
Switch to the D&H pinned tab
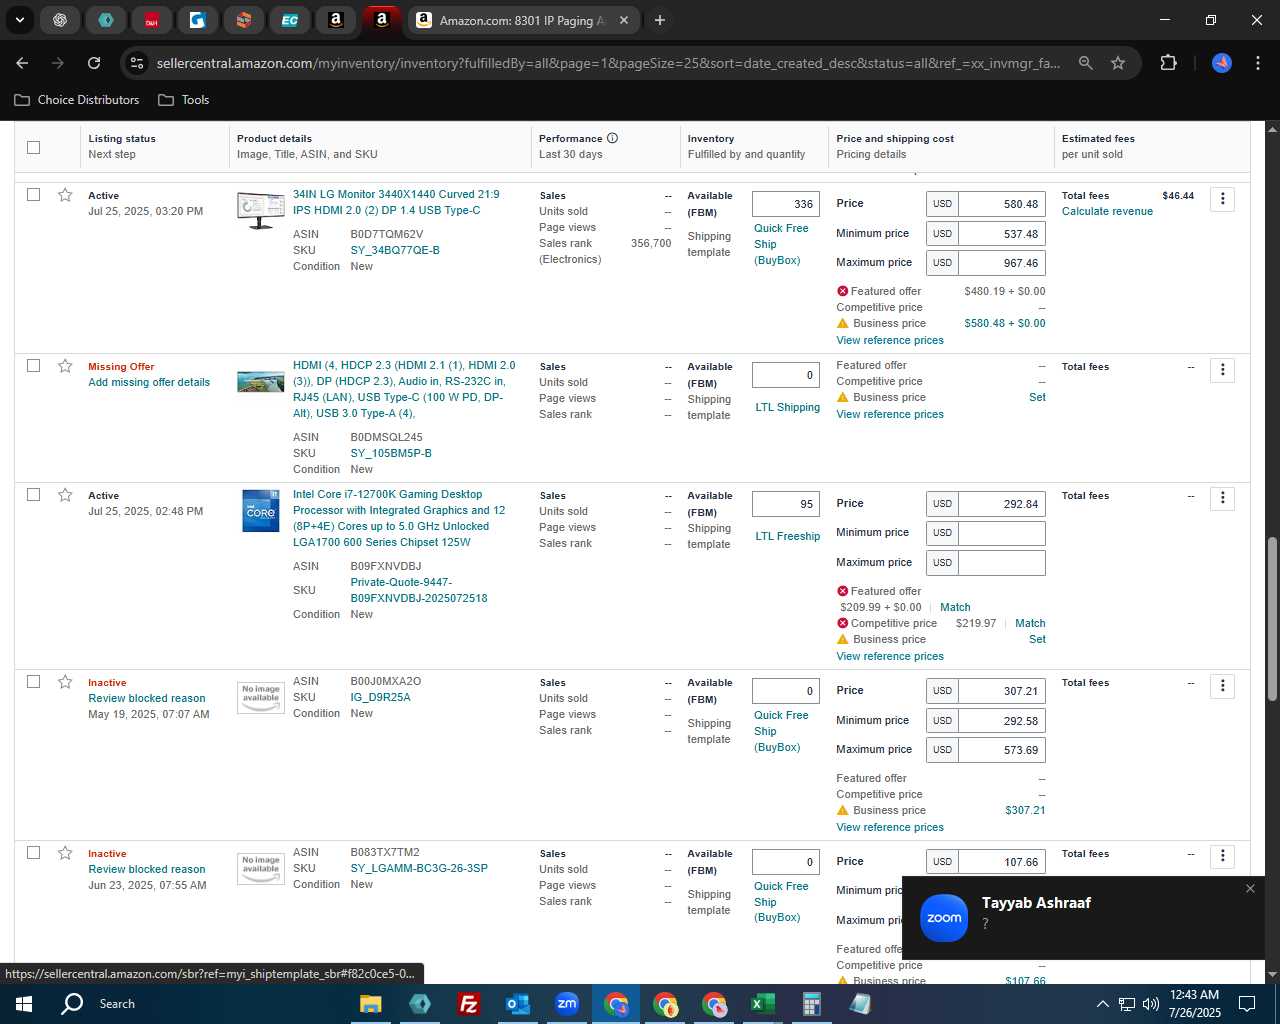(x=152, y=20)
